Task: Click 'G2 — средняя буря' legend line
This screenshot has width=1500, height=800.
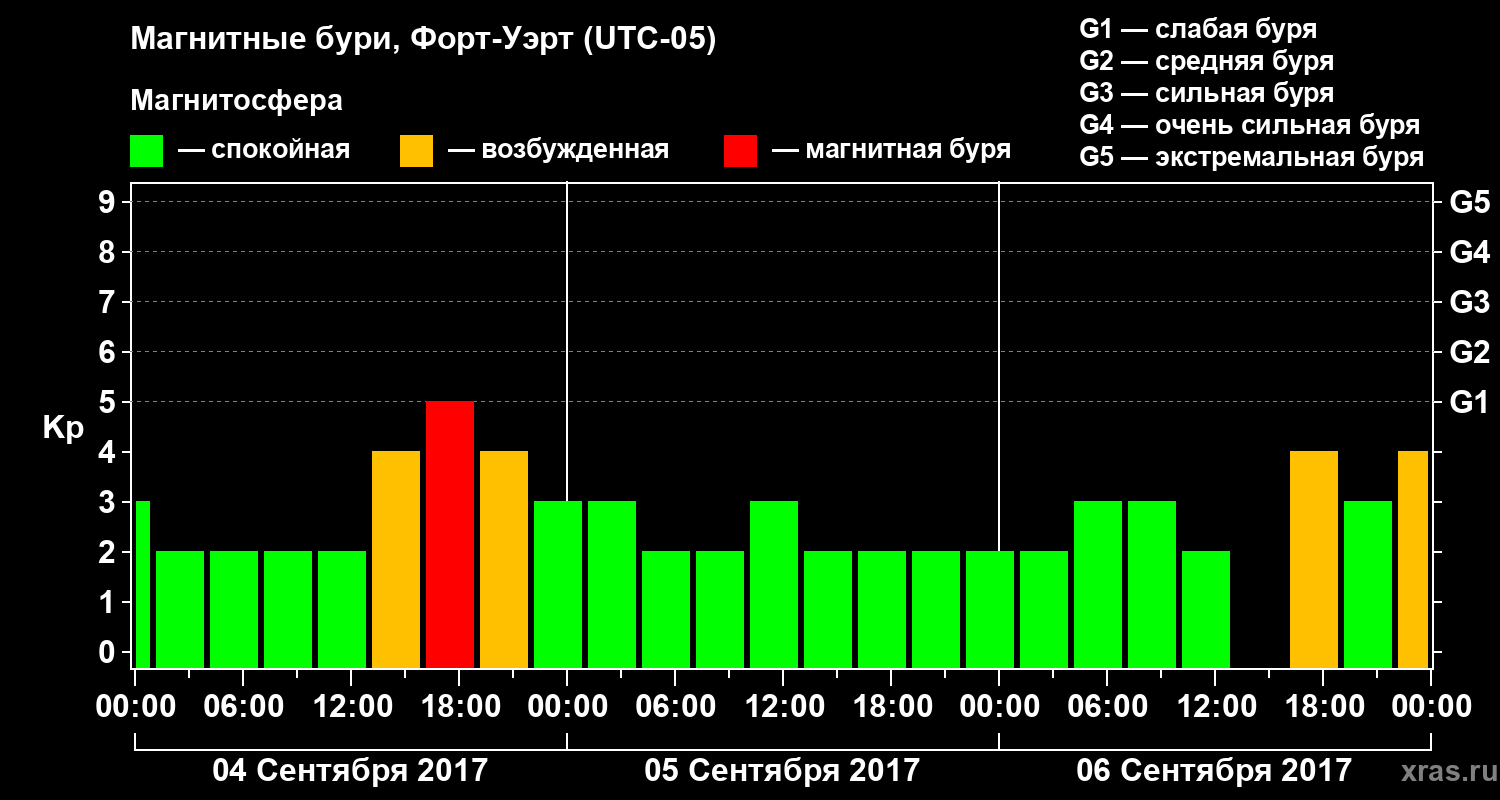Action: coord(1206,61)
